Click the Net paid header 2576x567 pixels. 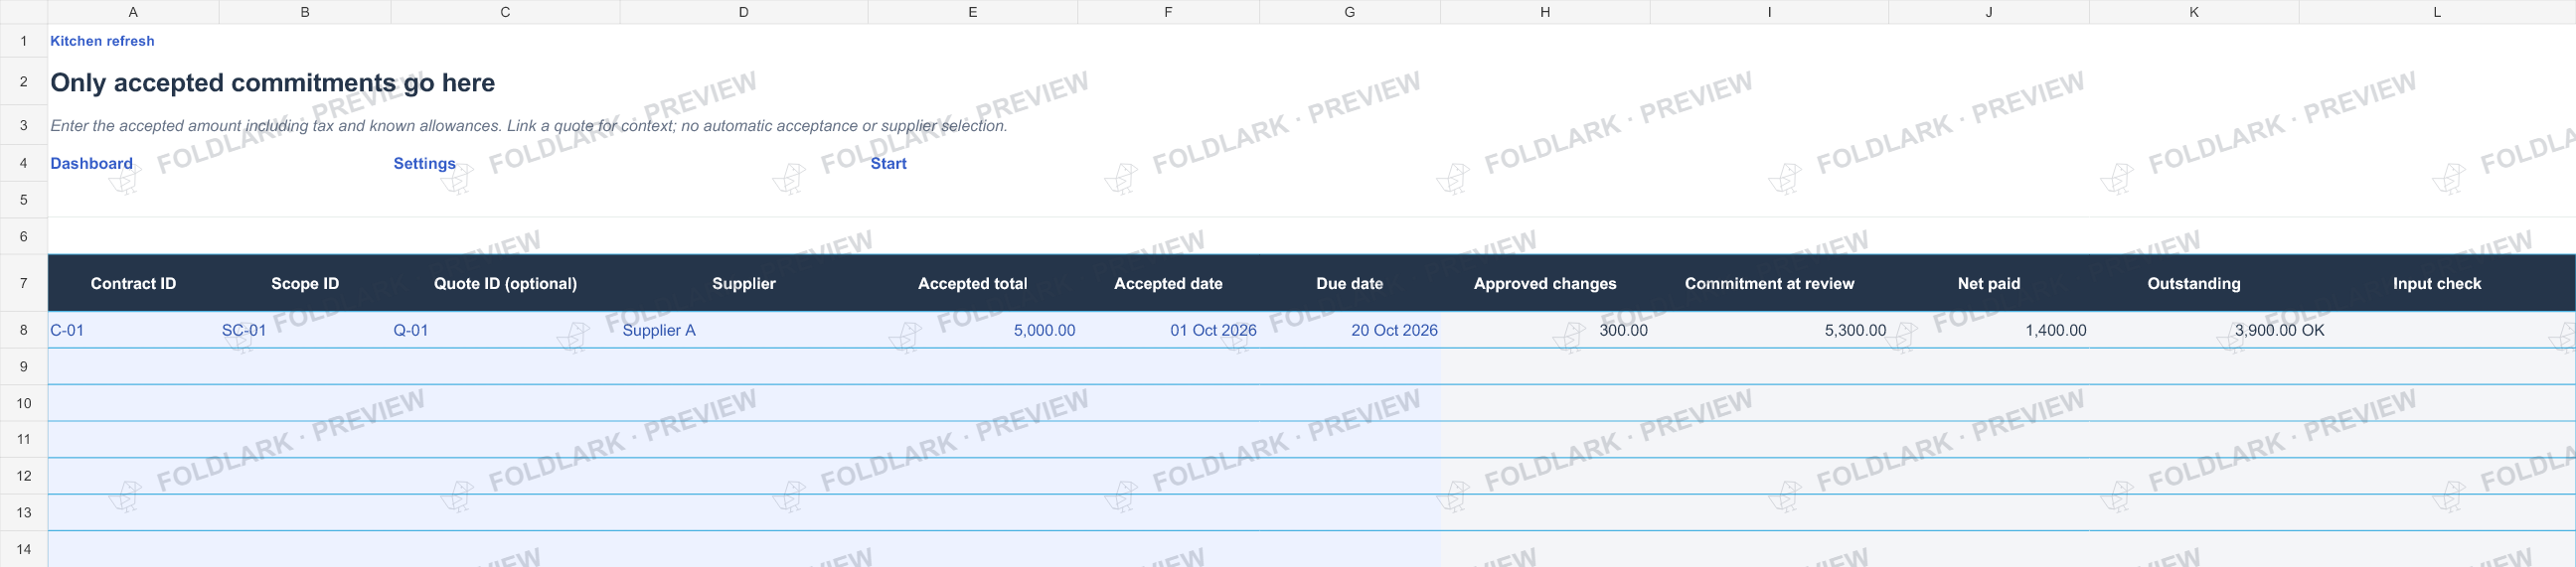1989,283
